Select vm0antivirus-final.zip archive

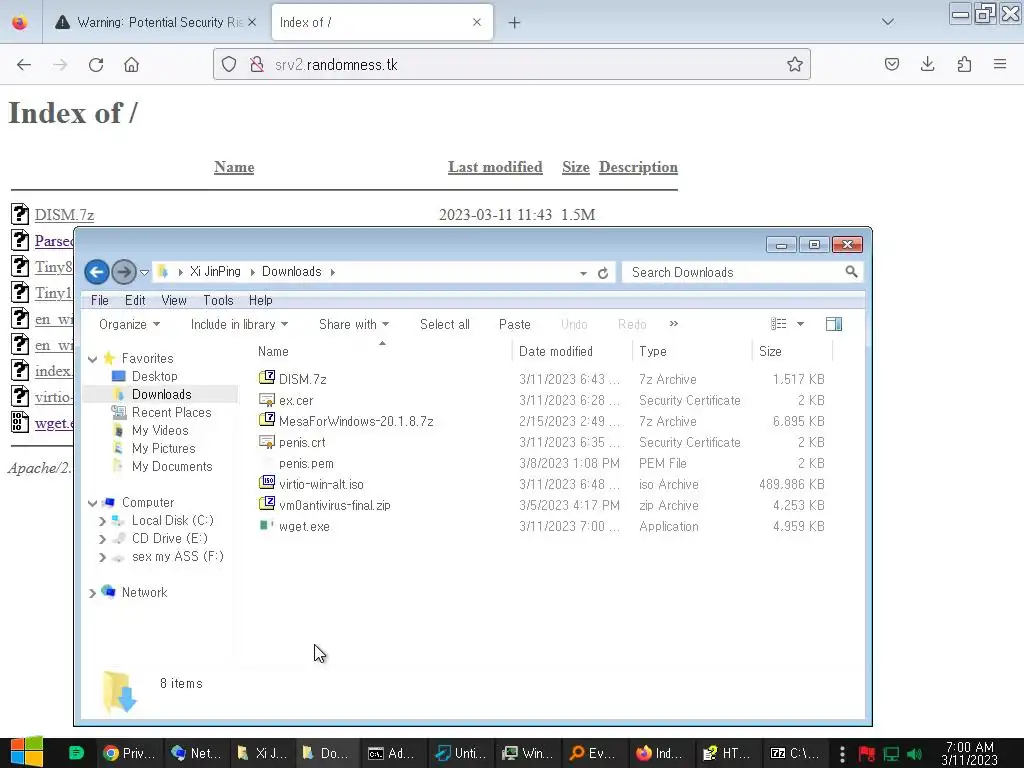pos(334,505)
